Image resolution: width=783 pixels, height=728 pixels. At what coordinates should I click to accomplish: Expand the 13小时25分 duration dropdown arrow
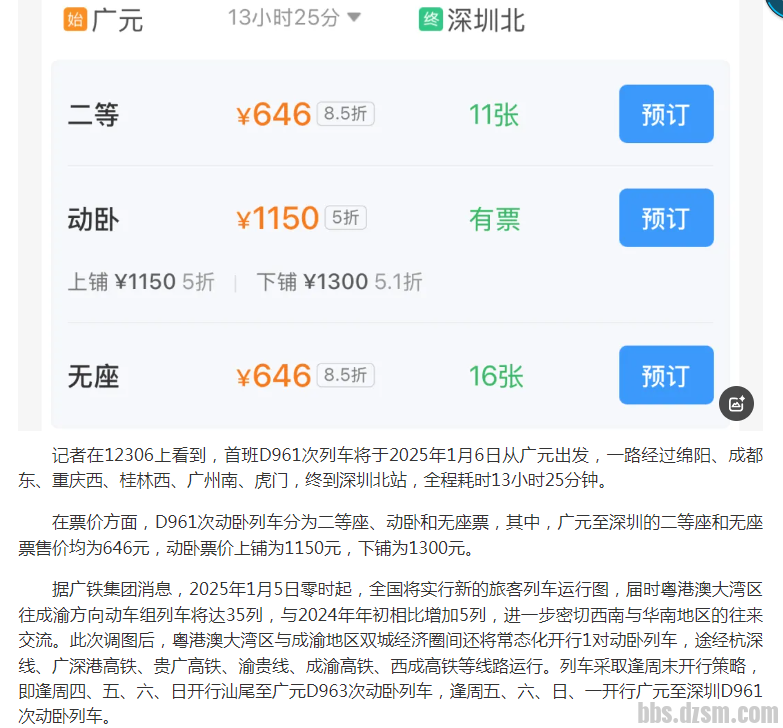click(353, 18)
